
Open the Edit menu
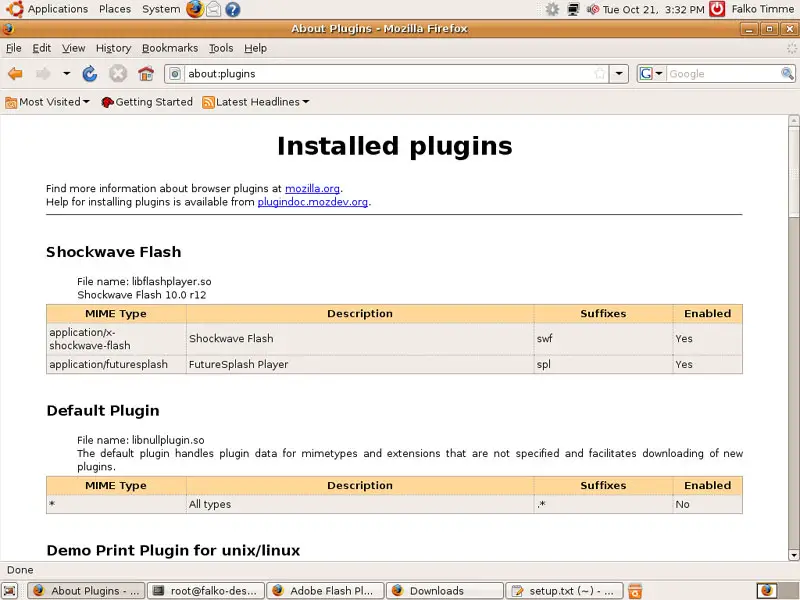click(41, 48)
